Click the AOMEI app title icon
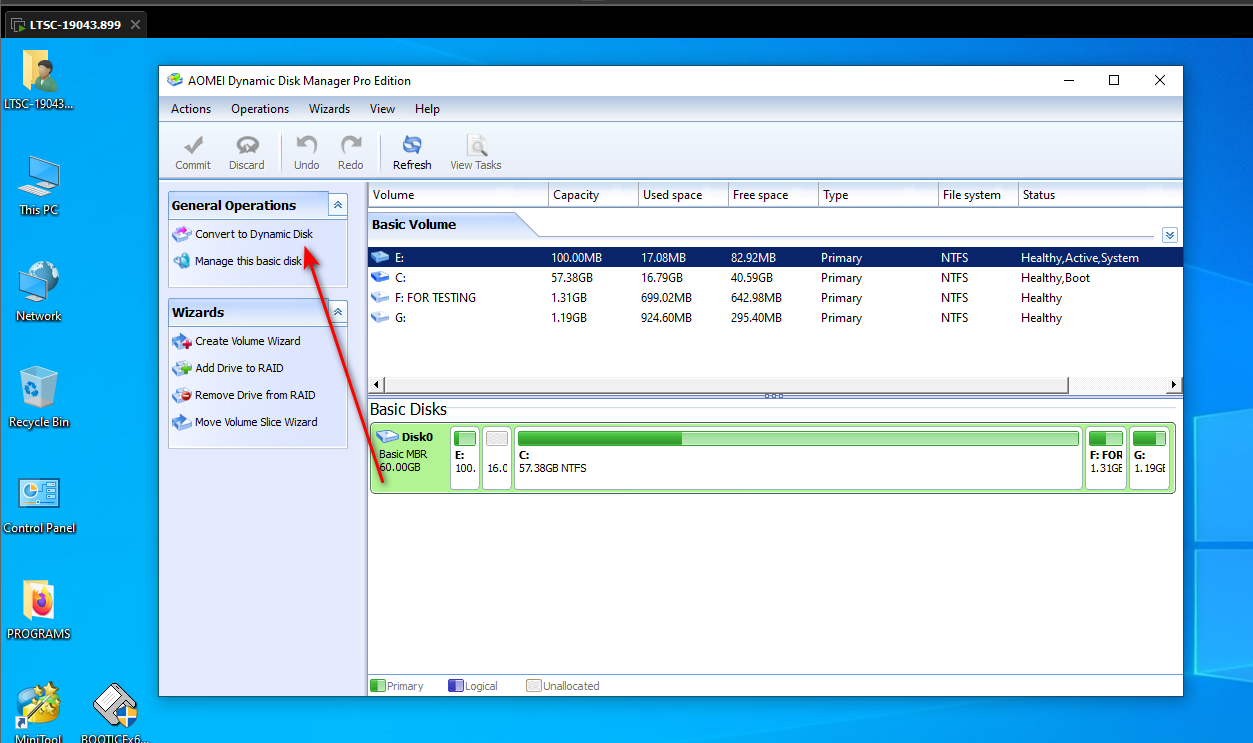This screenshot has height=743, width=1253. (174, 81)
